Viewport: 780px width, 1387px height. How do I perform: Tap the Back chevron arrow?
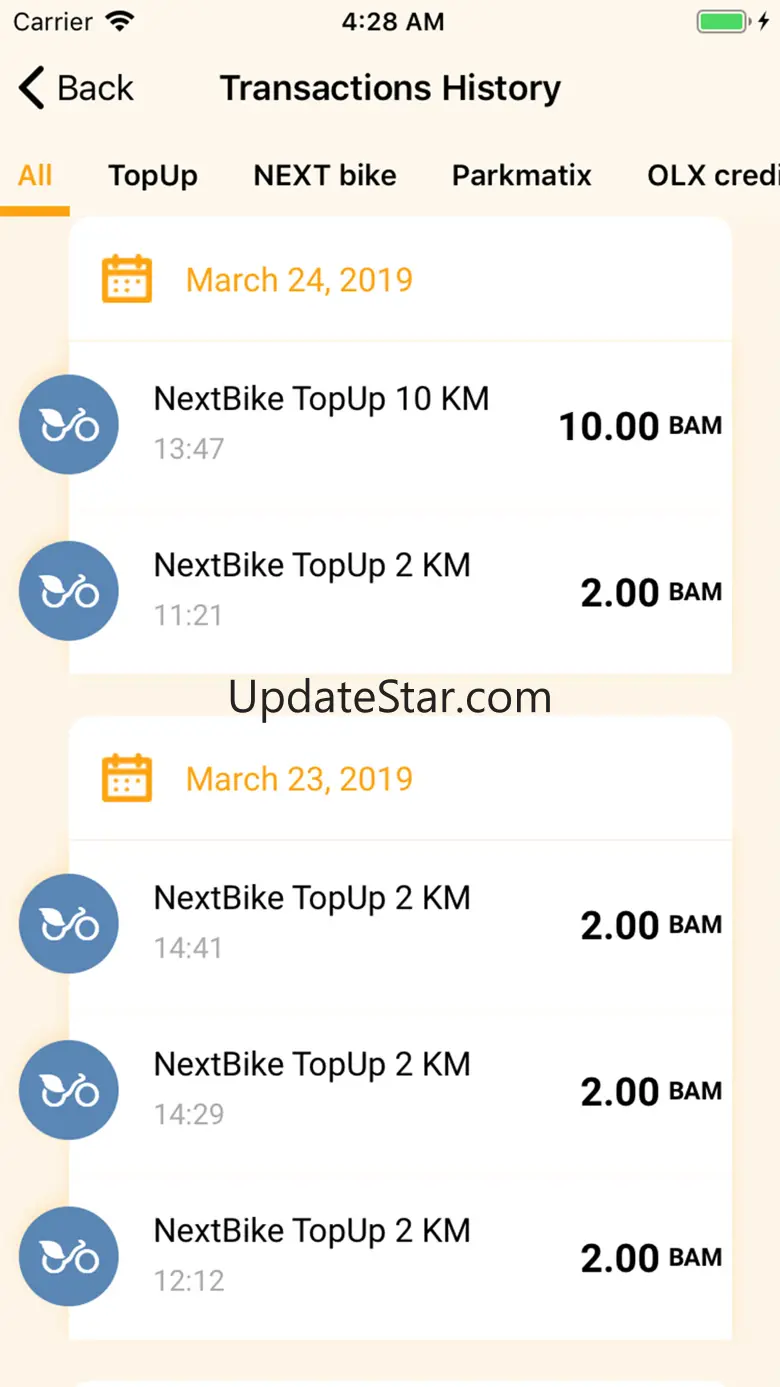click(32, 88)
